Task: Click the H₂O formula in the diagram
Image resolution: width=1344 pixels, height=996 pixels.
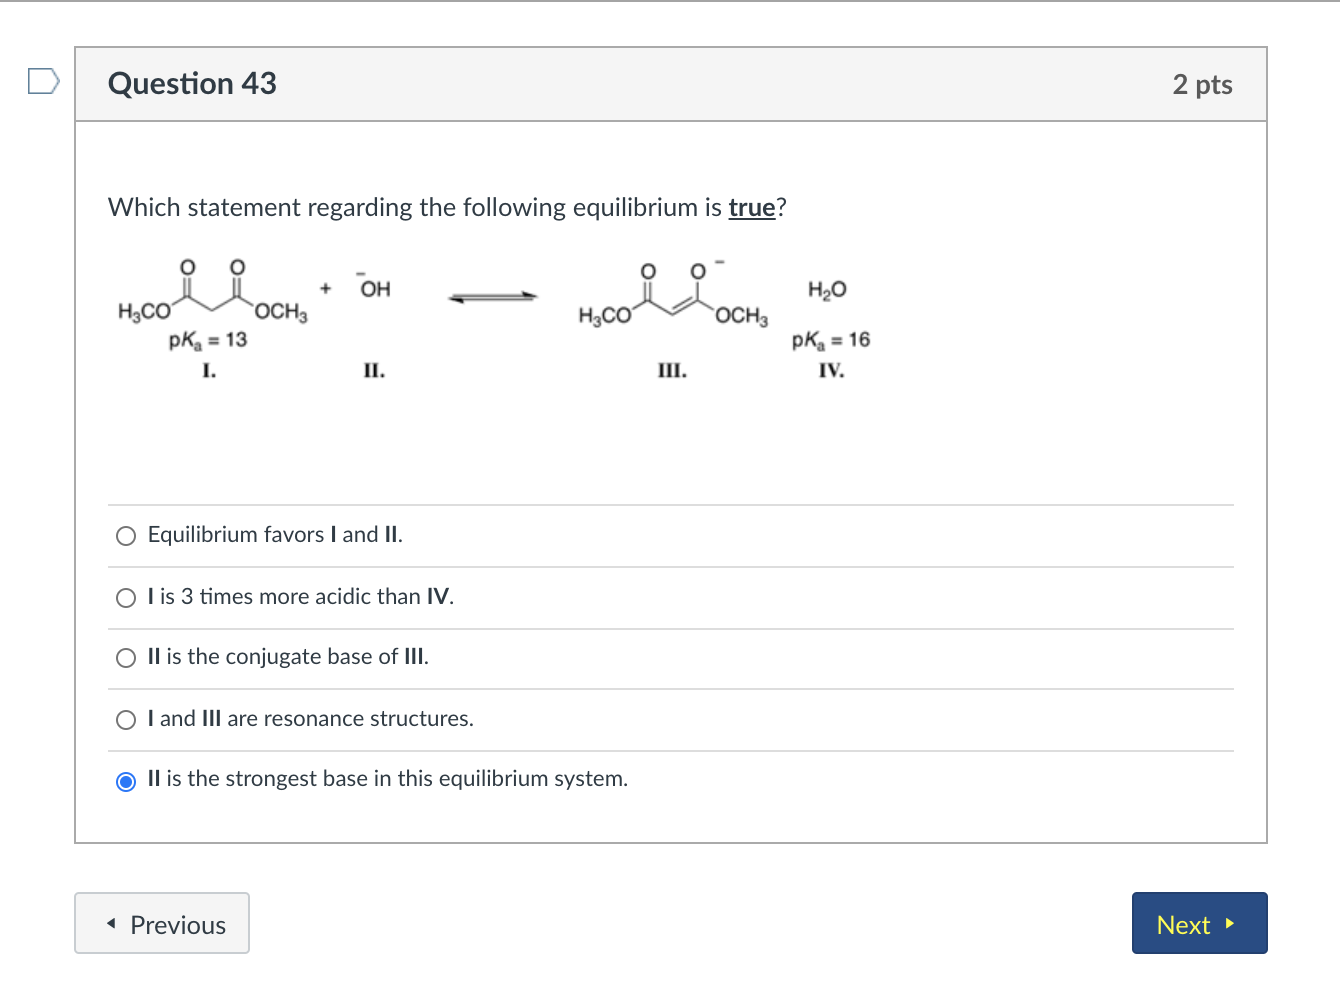Action: [x=827, y=290]
